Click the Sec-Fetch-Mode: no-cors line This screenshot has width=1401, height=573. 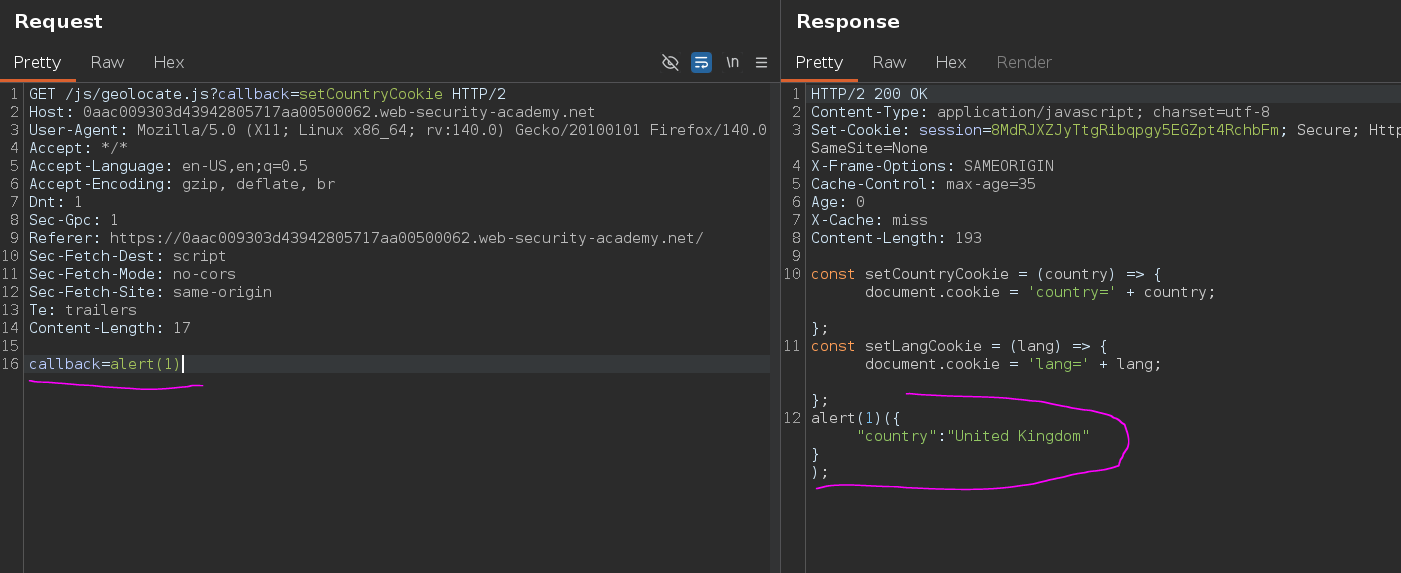132,274
